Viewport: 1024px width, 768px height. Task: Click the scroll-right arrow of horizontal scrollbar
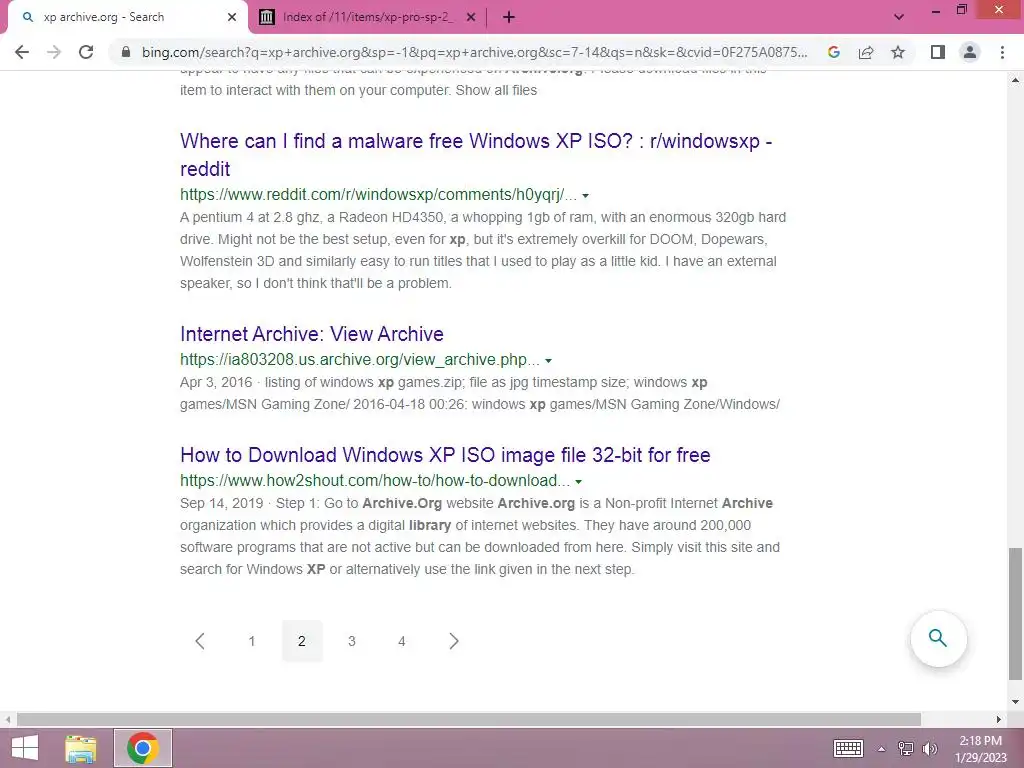[999, 719]
